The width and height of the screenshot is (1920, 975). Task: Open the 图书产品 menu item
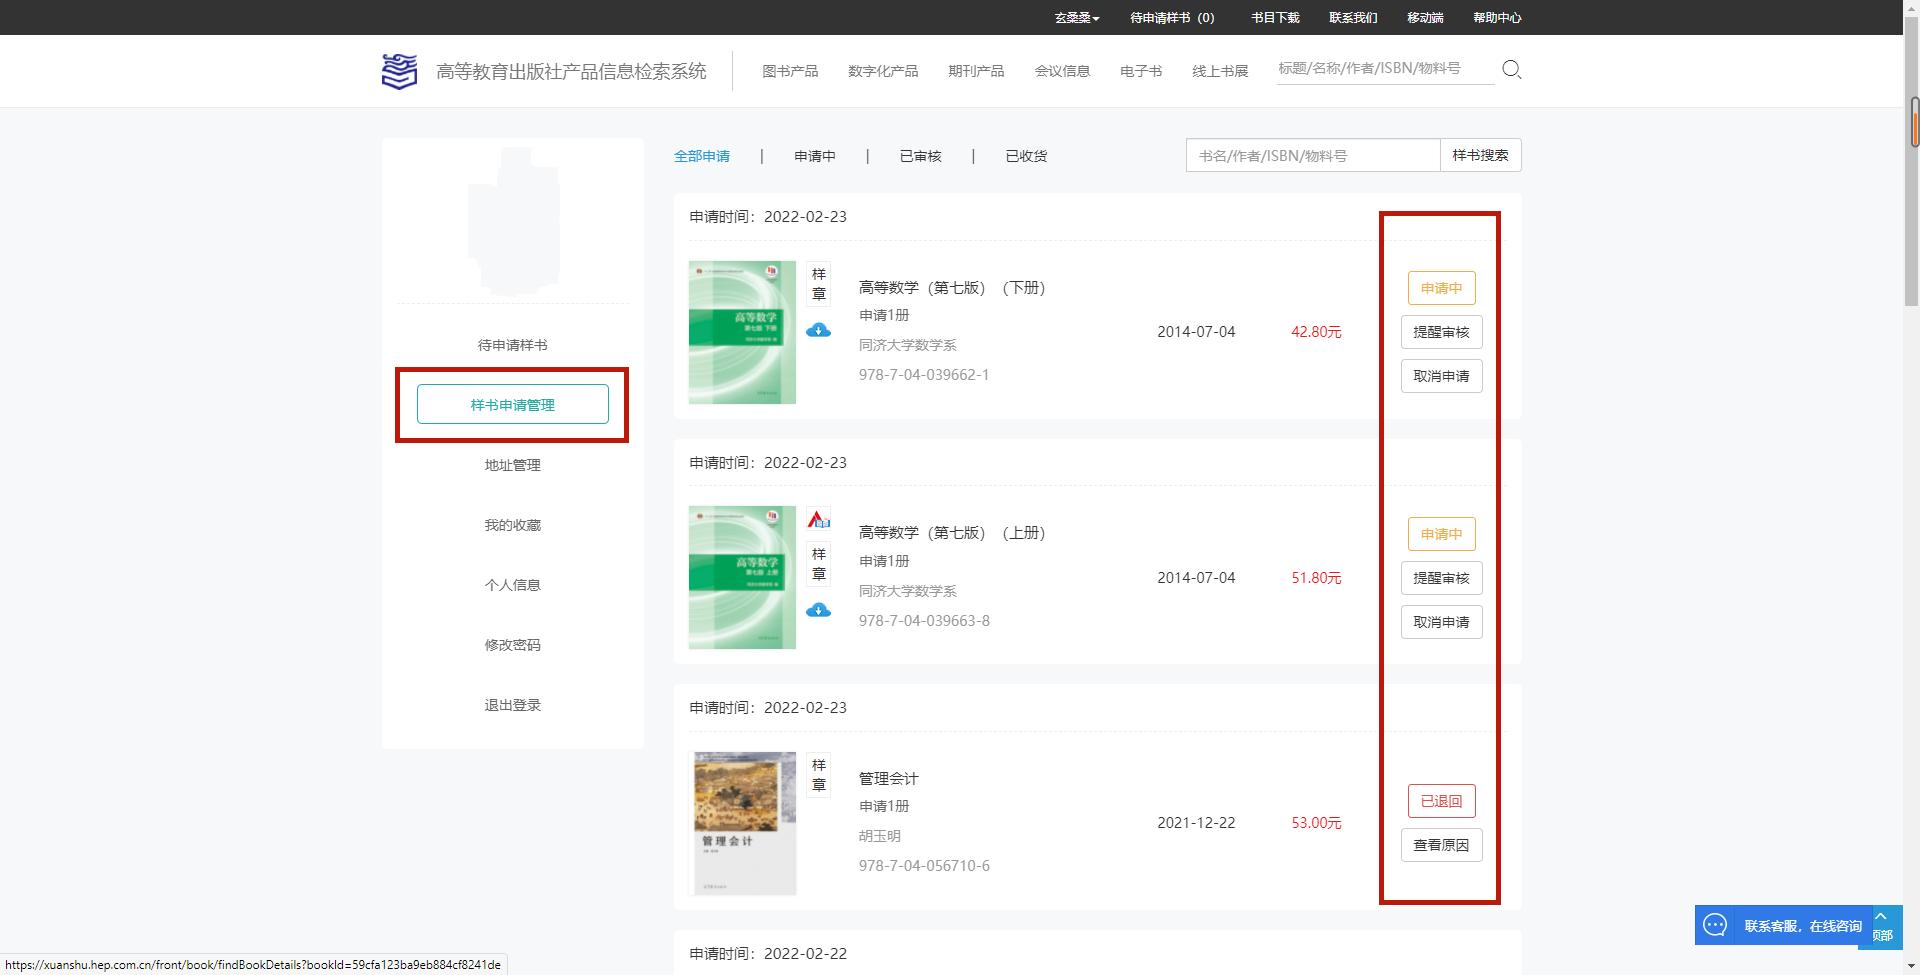click(790, 70)
